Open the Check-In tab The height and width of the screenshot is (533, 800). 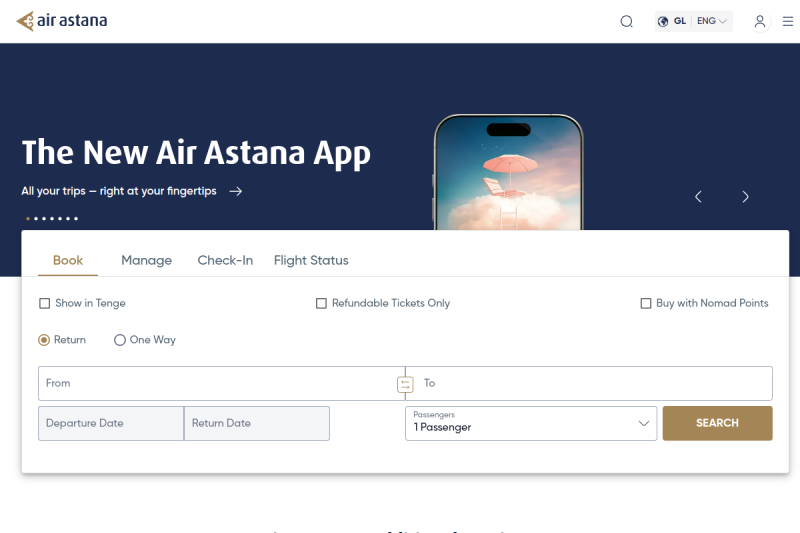pyautogui.click(x=225, y=261)
